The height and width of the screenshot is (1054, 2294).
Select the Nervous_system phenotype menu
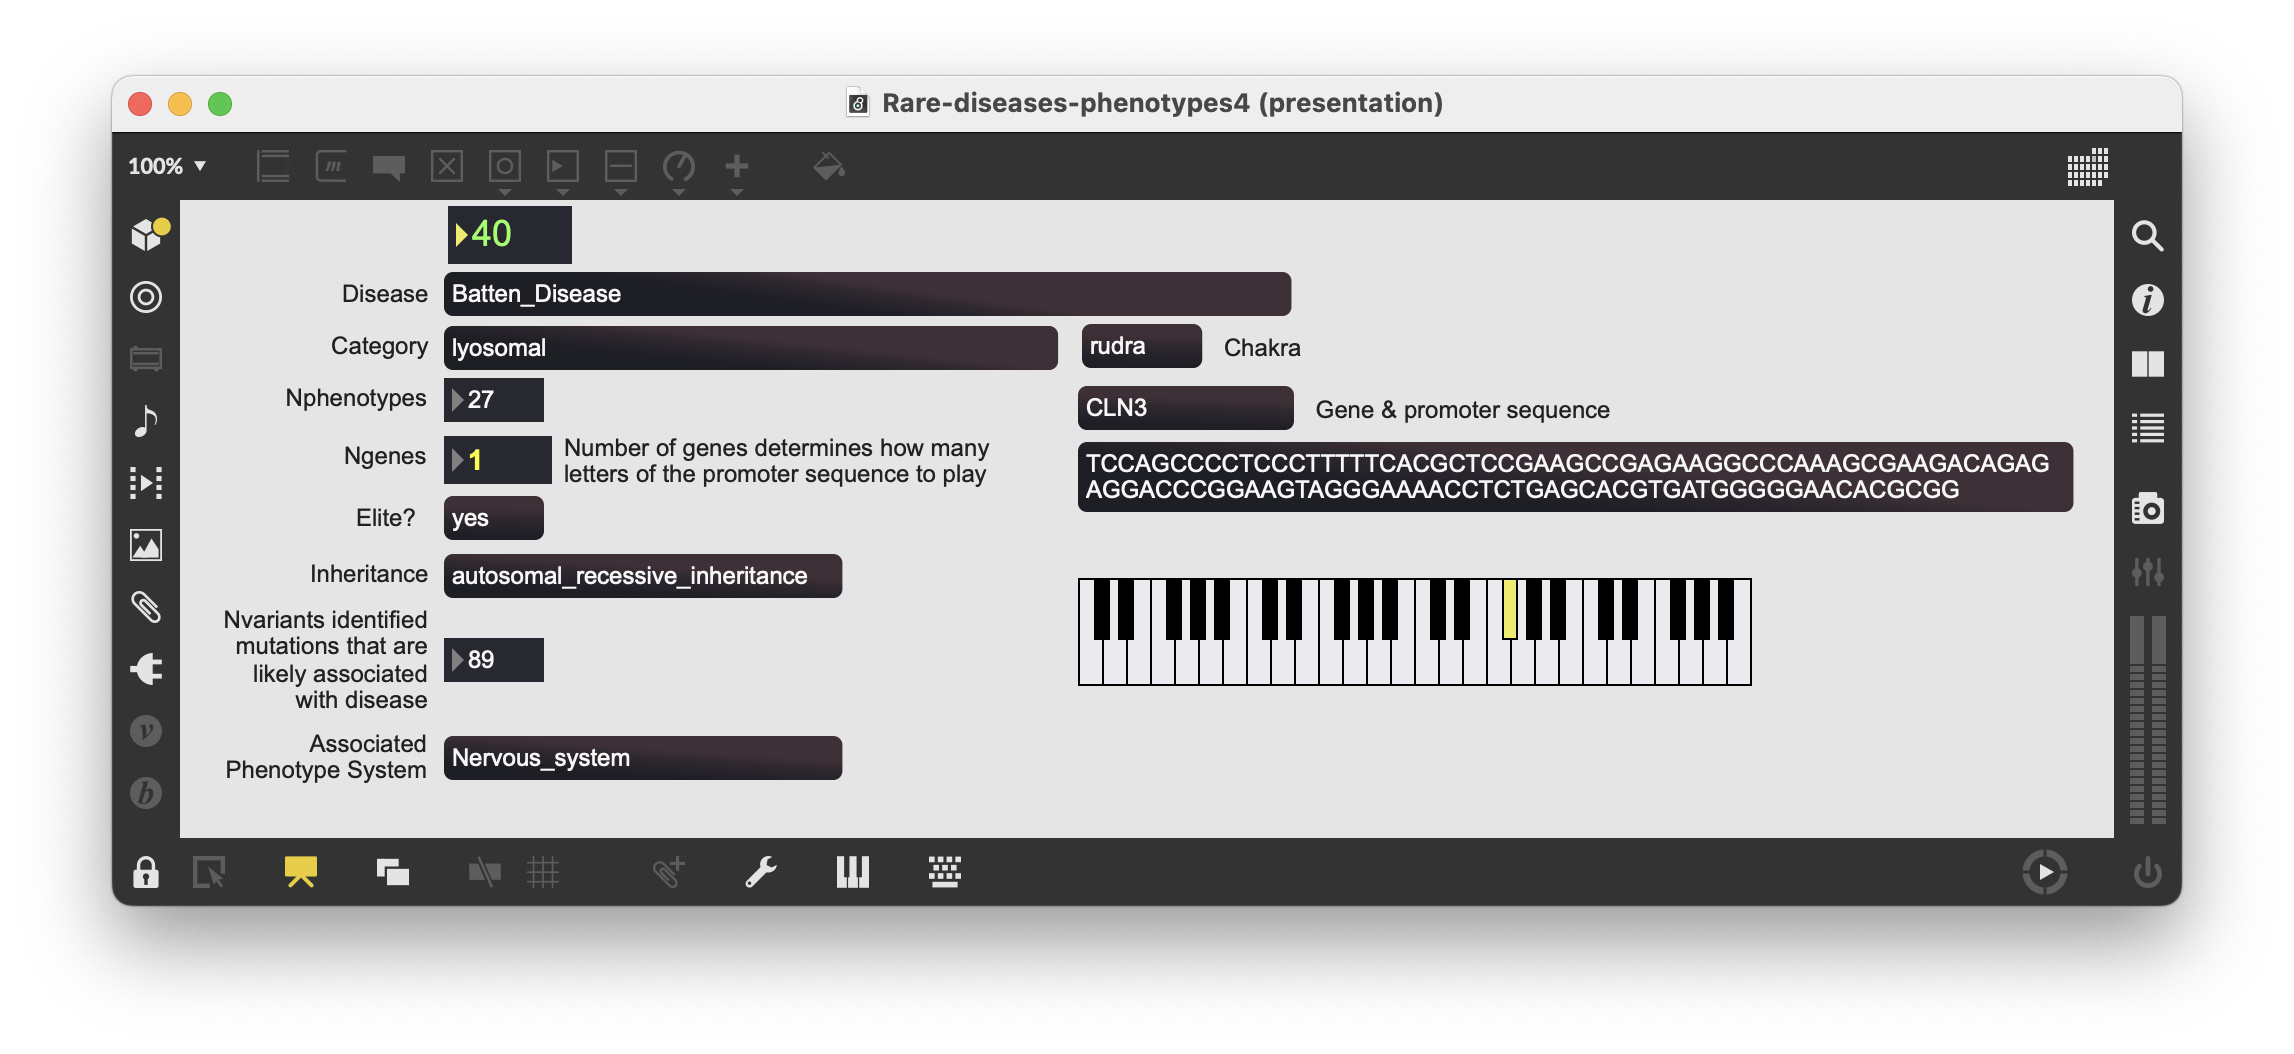point(642,758)
